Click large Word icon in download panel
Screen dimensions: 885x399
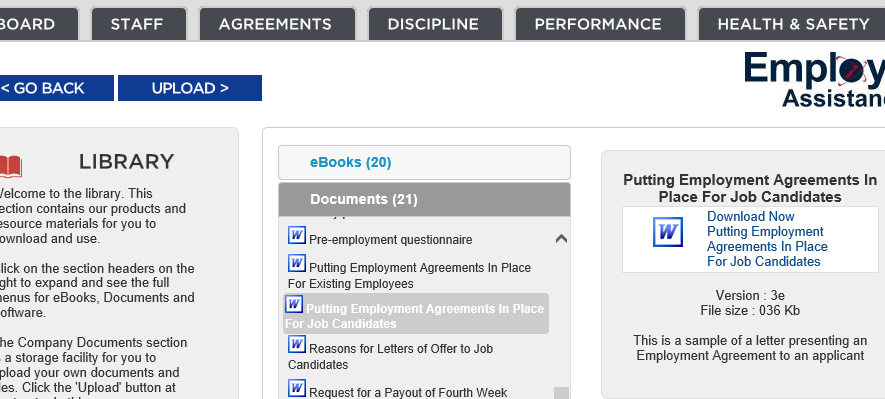click(668, 232)
